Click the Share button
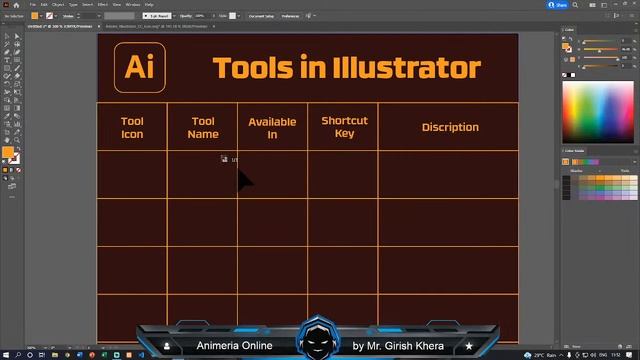 click(557, 5)
